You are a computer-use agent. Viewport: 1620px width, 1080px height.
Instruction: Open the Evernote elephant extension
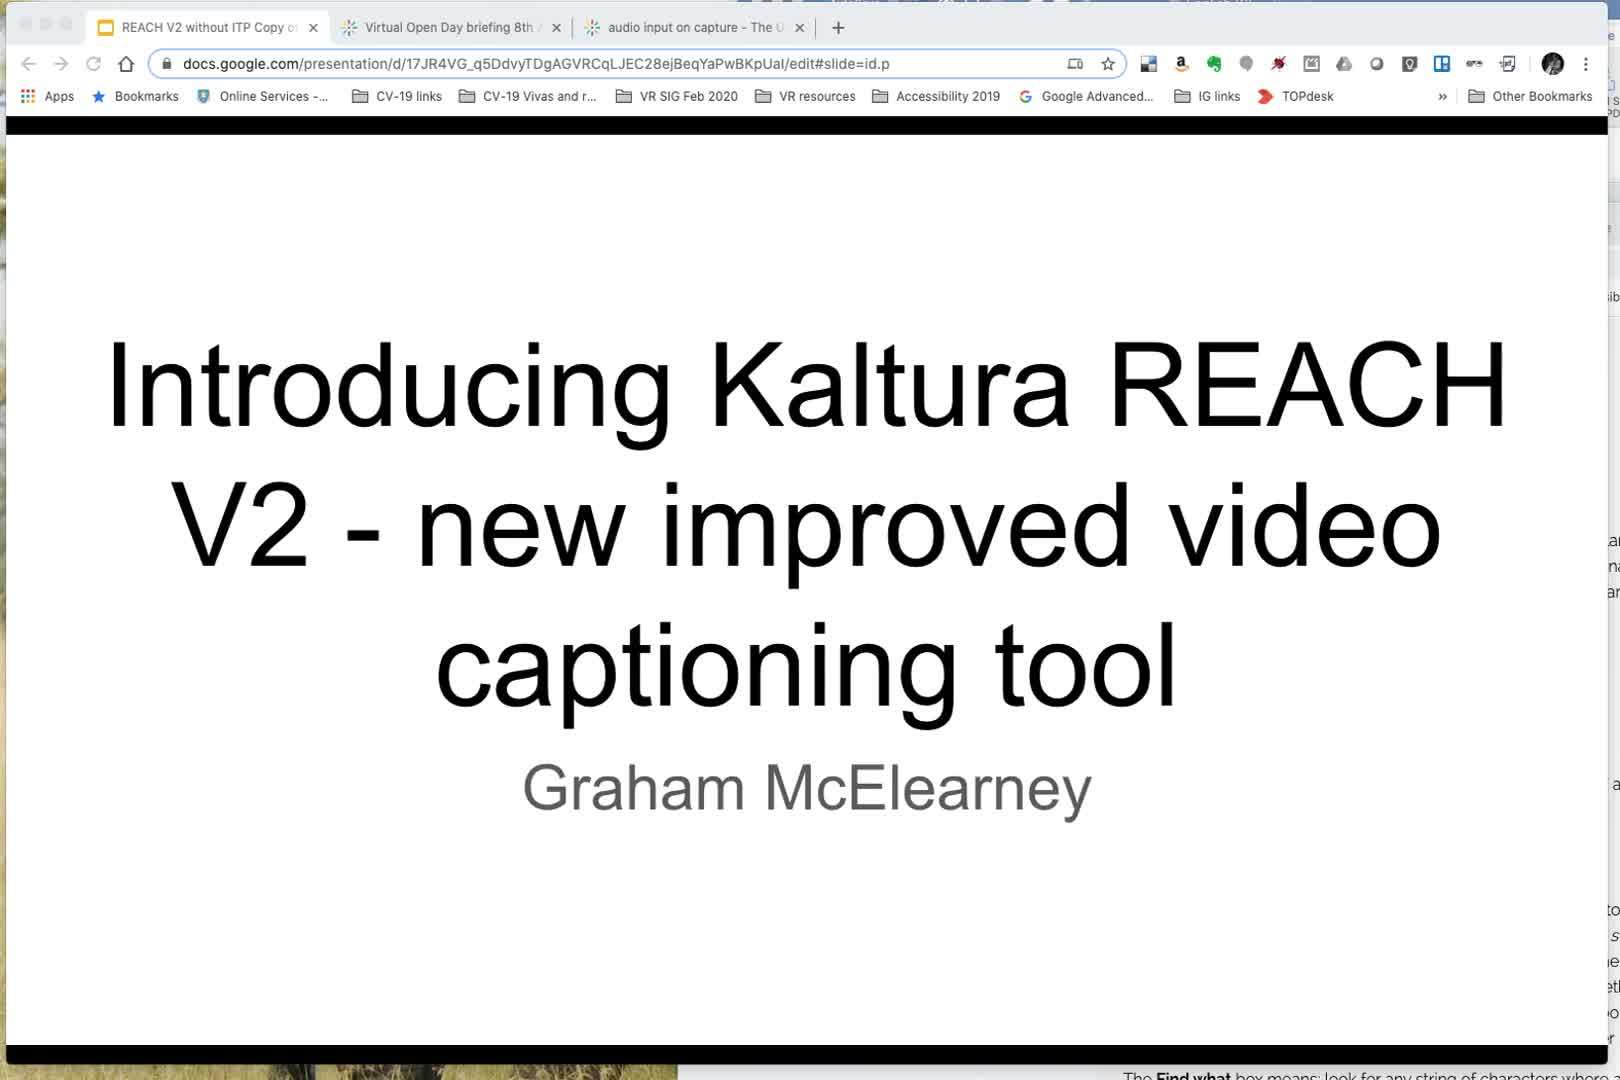coord(1214,64)
